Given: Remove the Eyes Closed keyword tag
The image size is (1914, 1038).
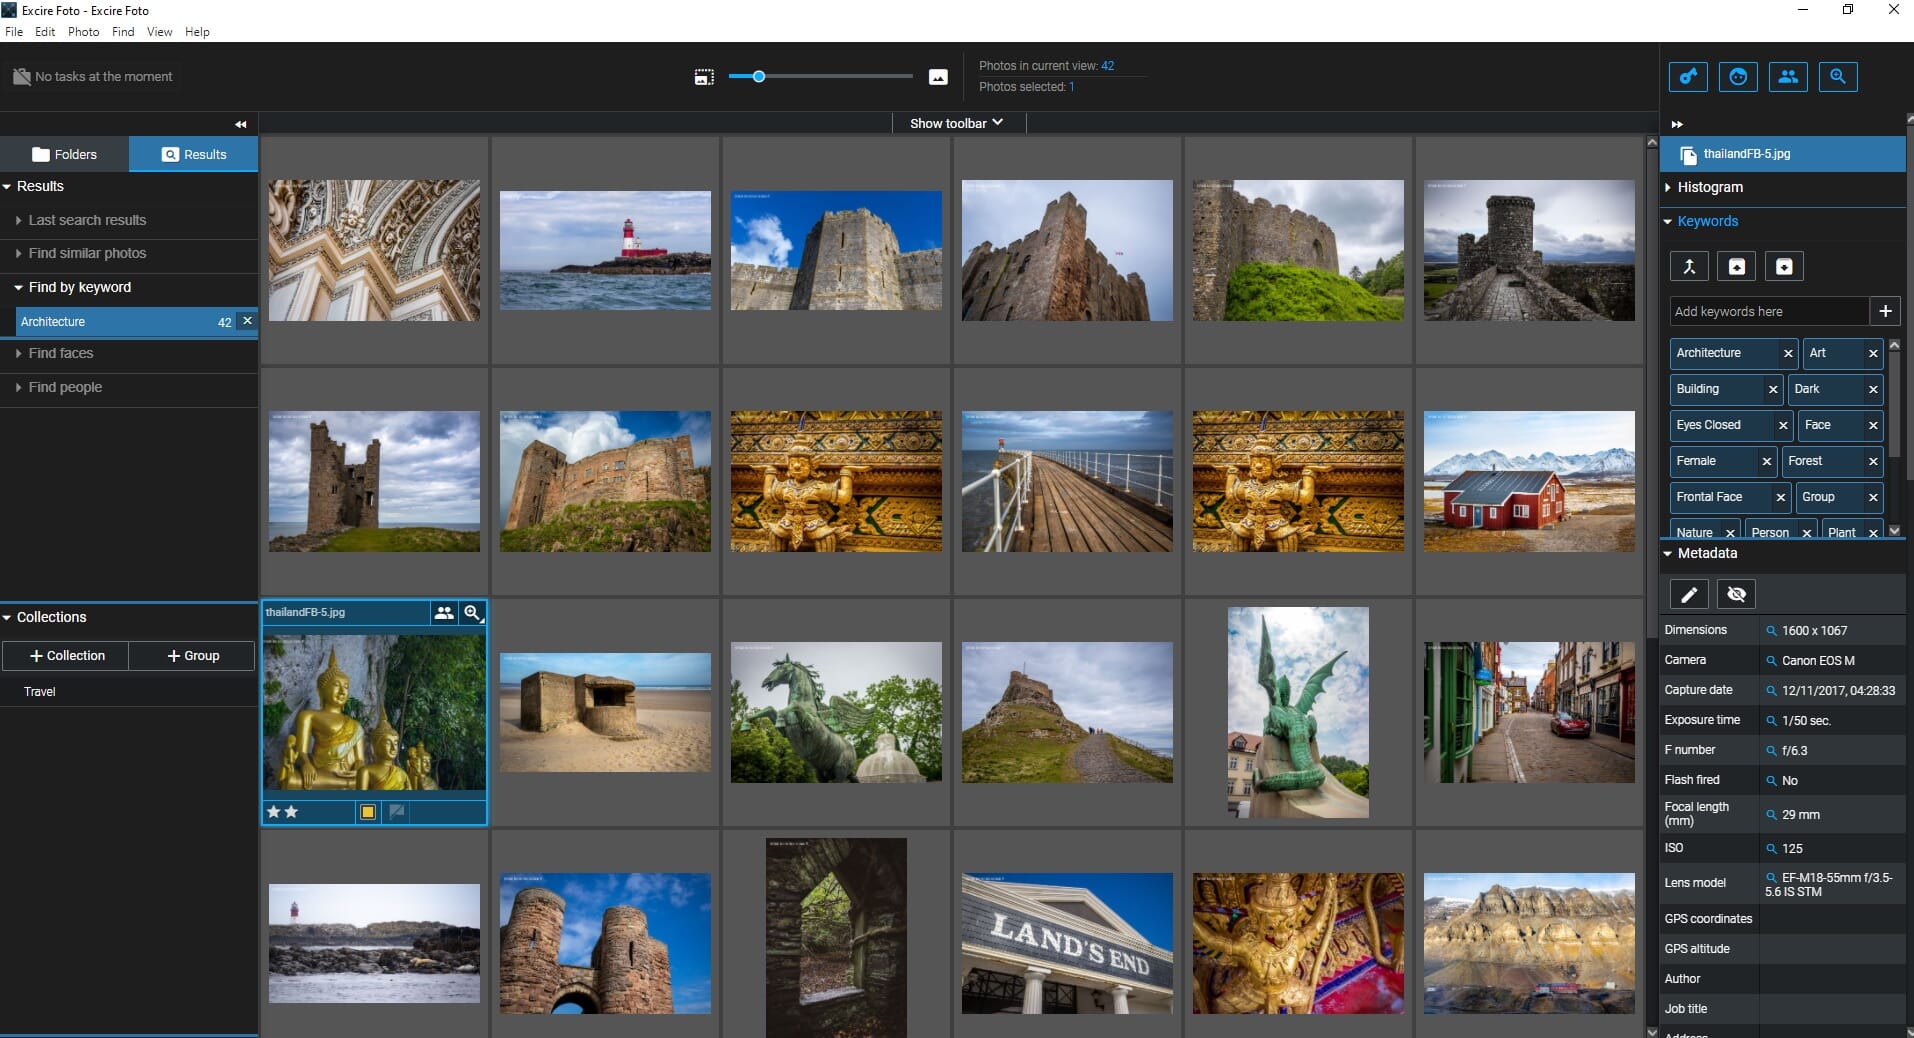Looking at the screenshot, I should tap(1783, 425).
